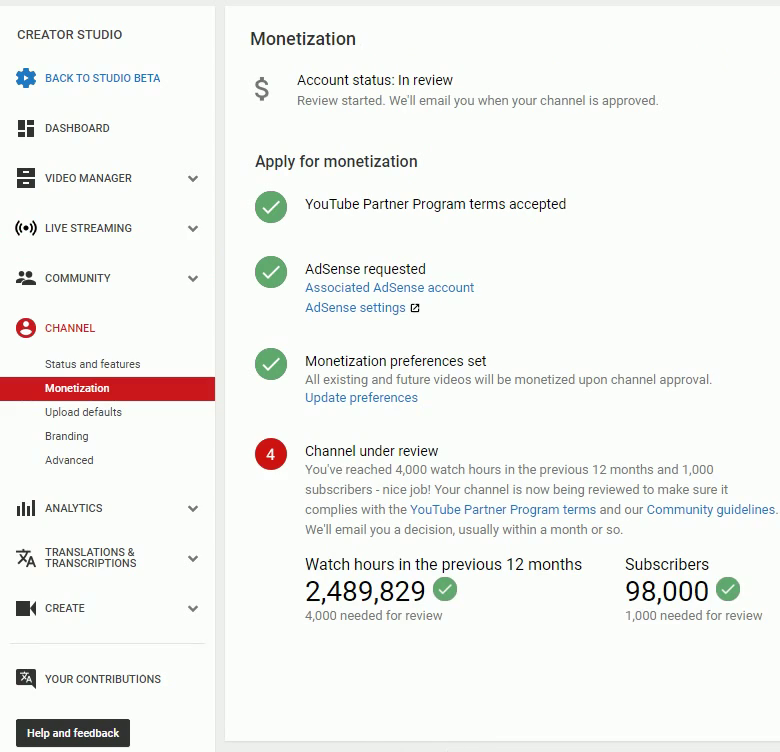Screen dimensions: 780x752
Task: Click Back to Studio Beta link
Action: 102,78
